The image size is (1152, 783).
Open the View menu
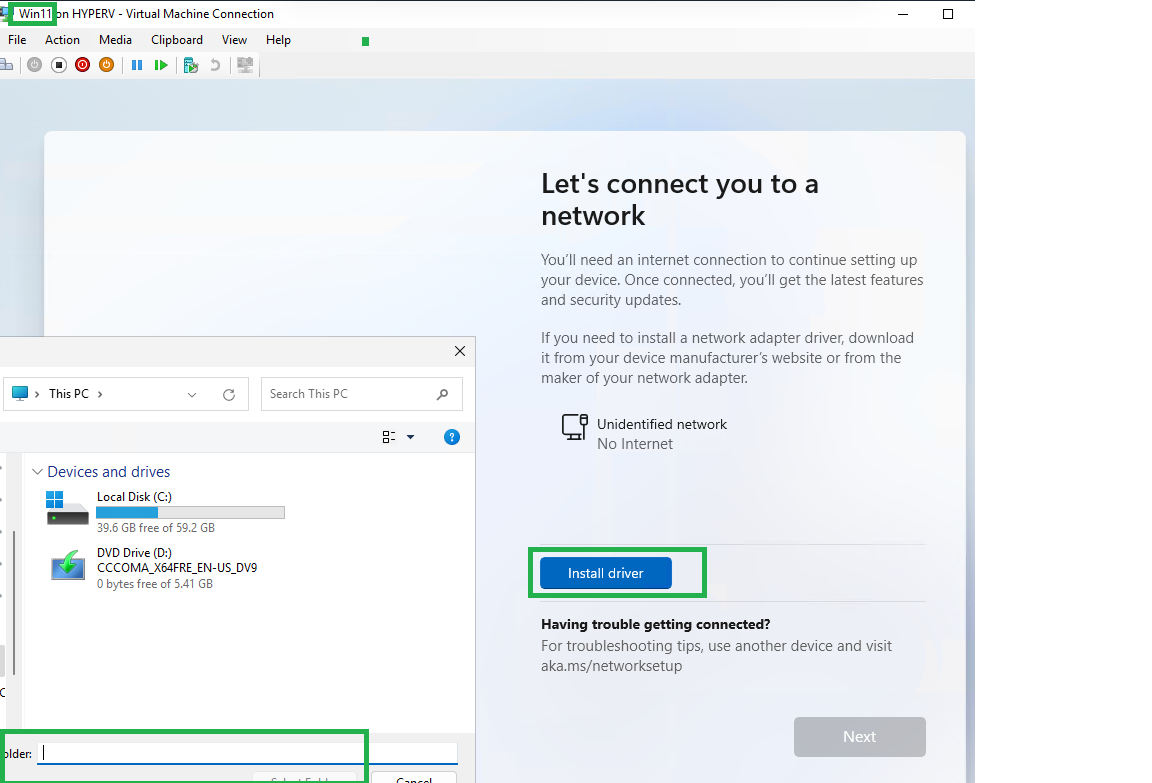tap(234, 40)
